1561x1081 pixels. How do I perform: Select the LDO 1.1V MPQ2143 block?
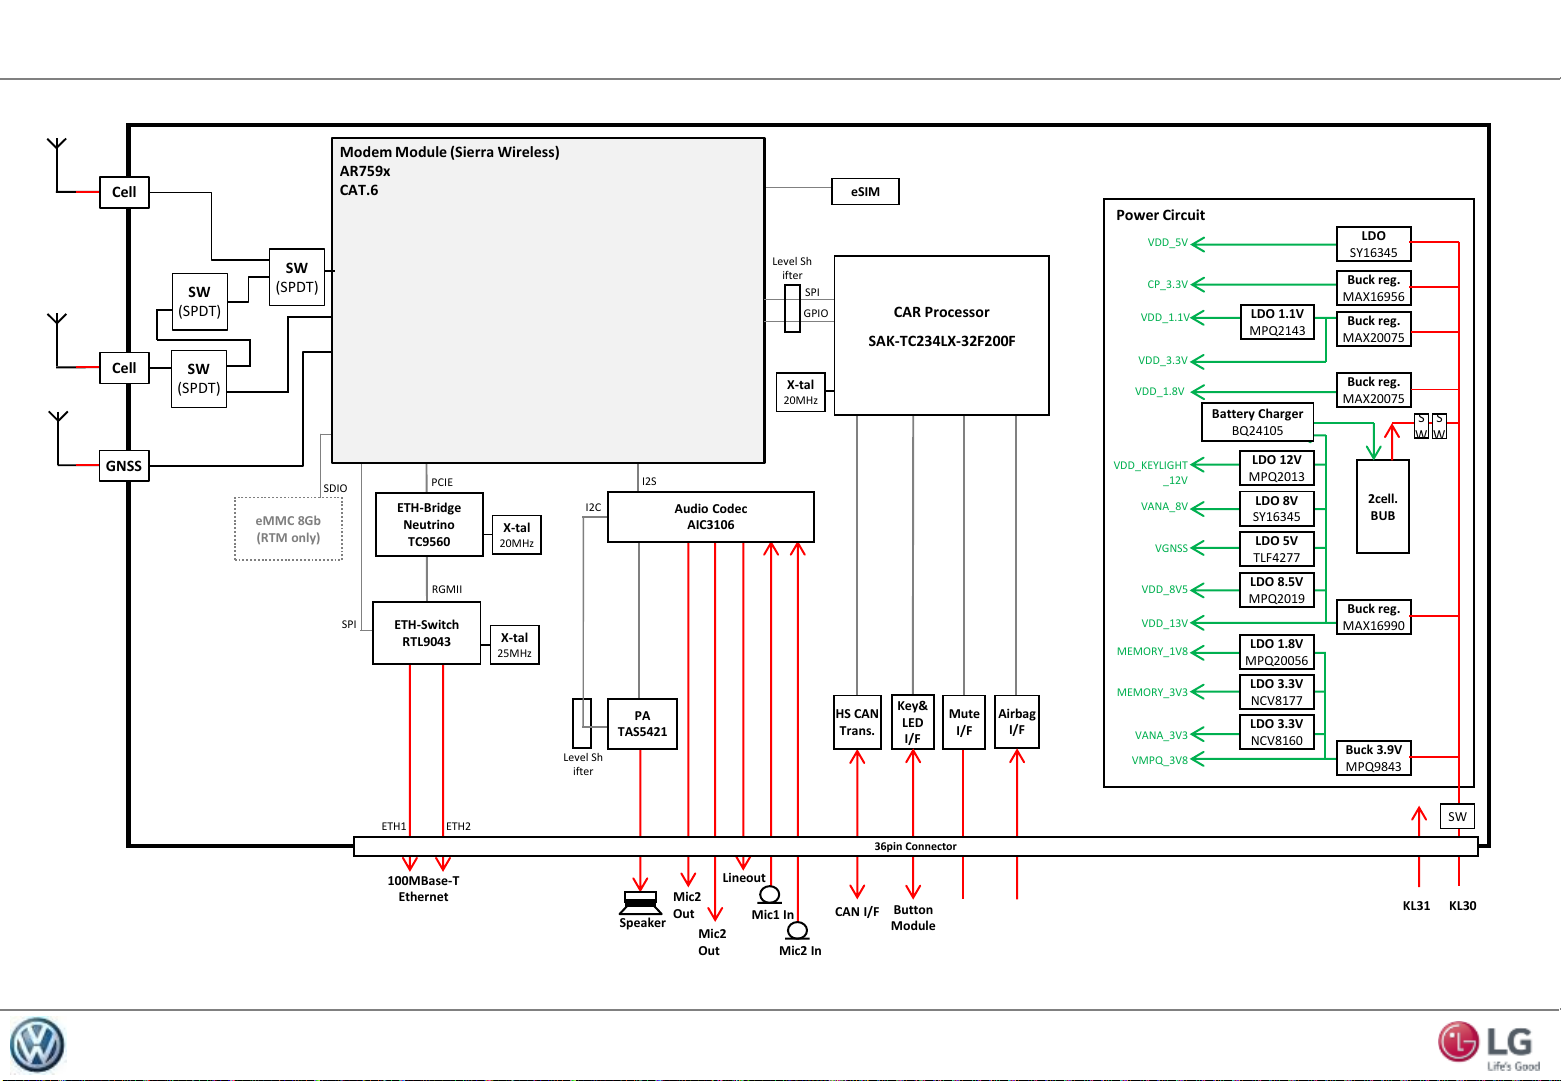(x=1277, y=322)
